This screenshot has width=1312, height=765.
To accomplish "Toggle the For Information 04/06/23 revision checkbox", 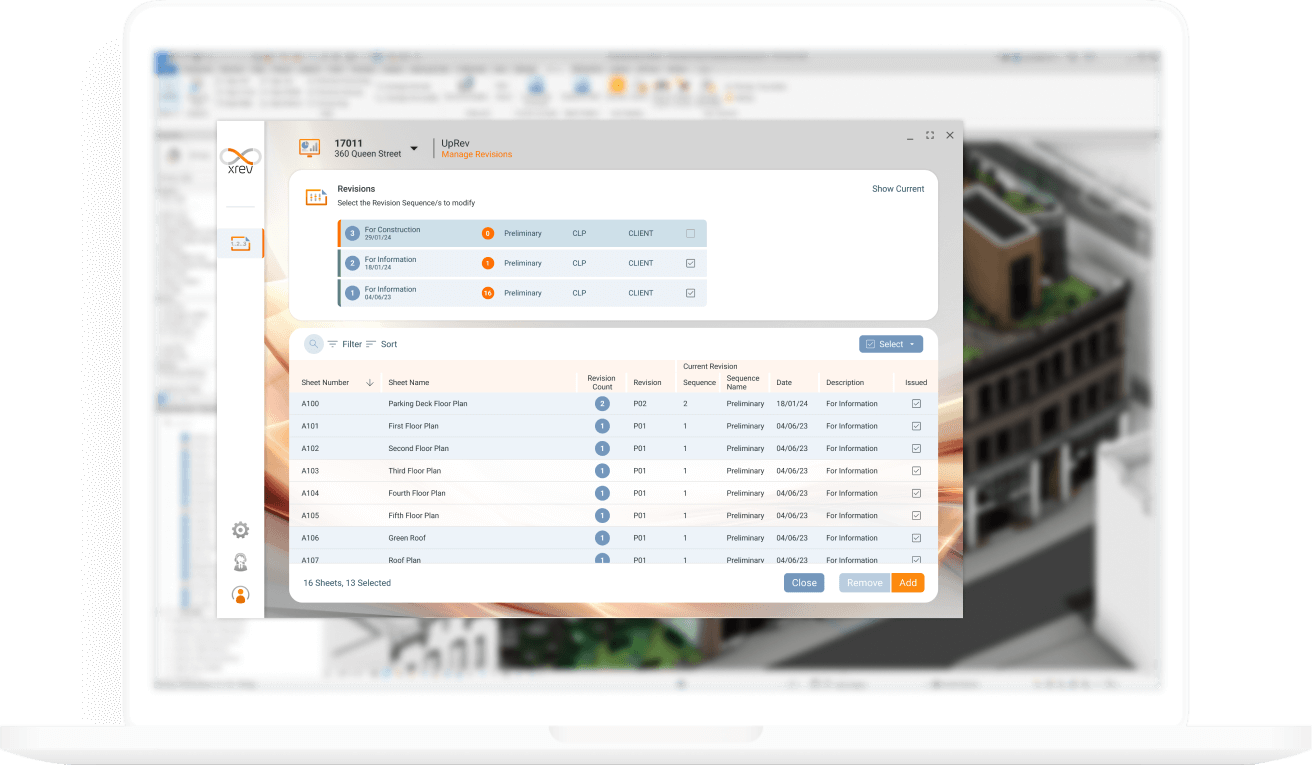I will pyautogui.click(x=690, y=293).
